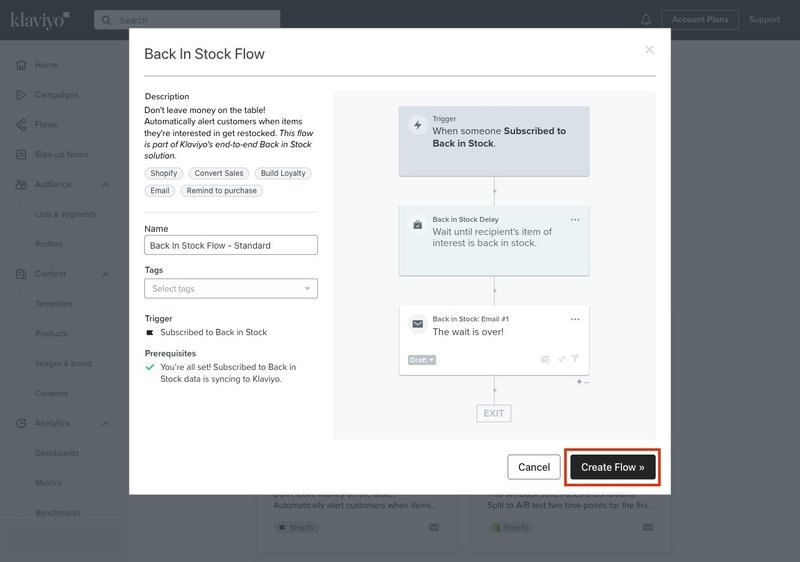This screenshot has width=800, height=562.
Task: Open the Back in Stock Email #1 options menu
Action: click(x=575, y=319)
